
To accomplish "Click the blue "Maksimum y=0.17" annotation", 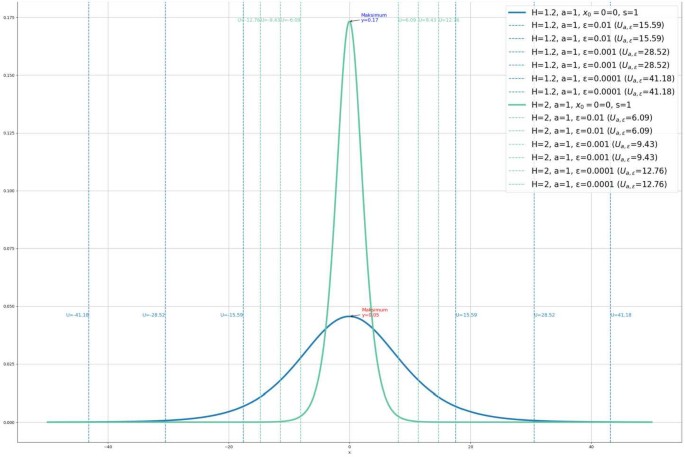I will [x=374, y=18].
